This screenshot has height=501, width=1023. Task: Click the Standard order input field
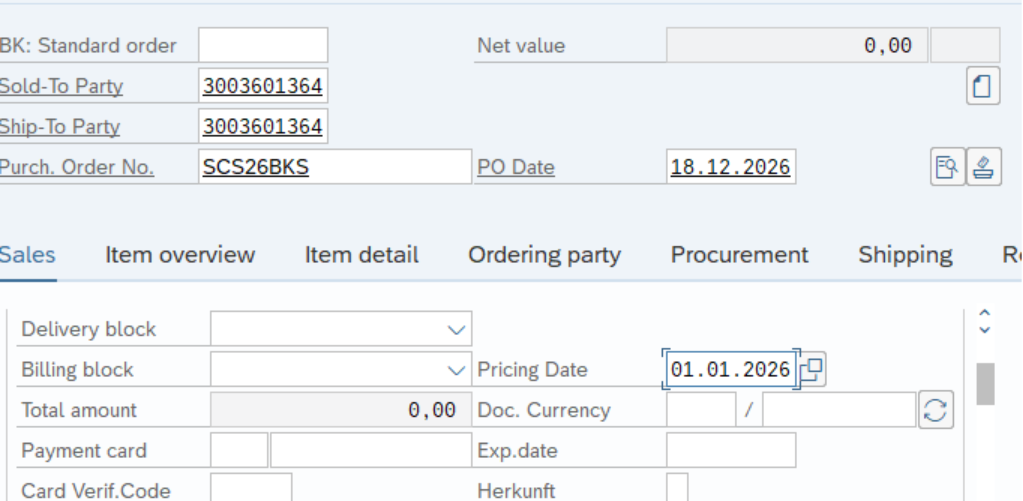point(263,45)
